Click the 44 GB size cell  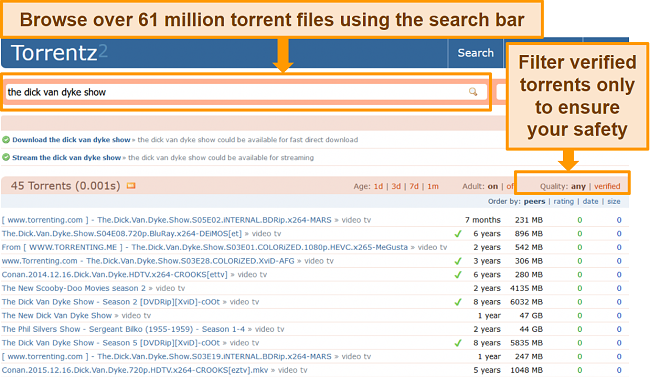pyautogui.click(x=531, y=329)
